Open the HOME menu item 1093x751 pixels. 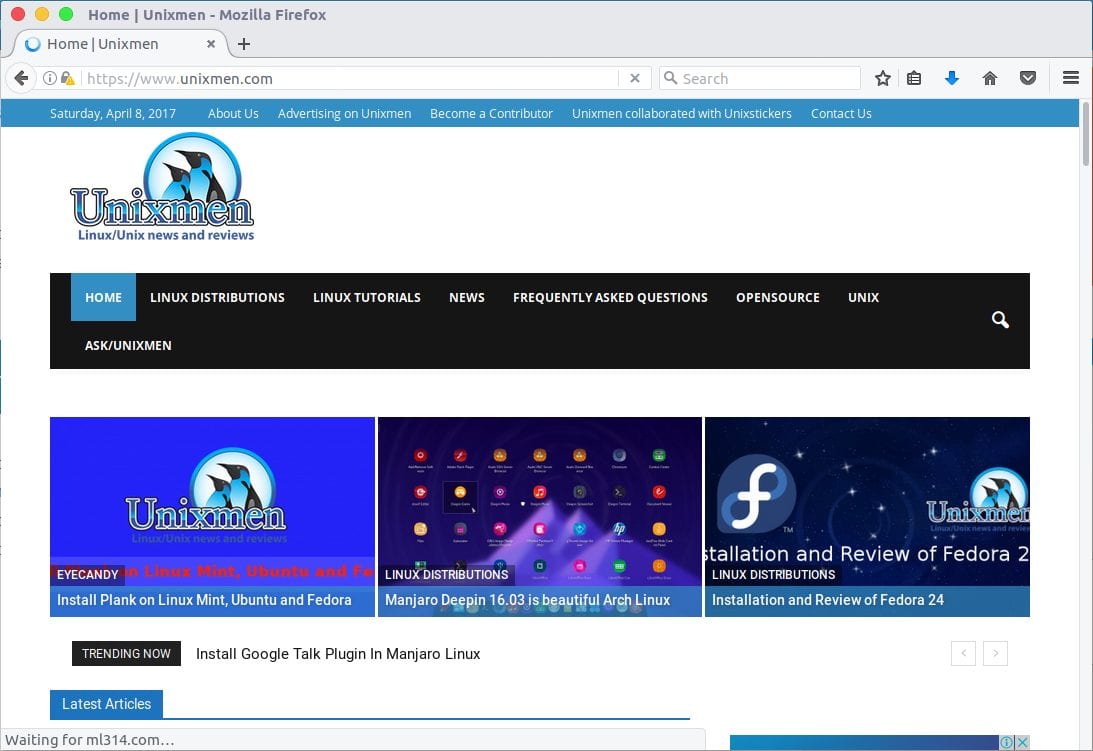click(x=103, y=297)
